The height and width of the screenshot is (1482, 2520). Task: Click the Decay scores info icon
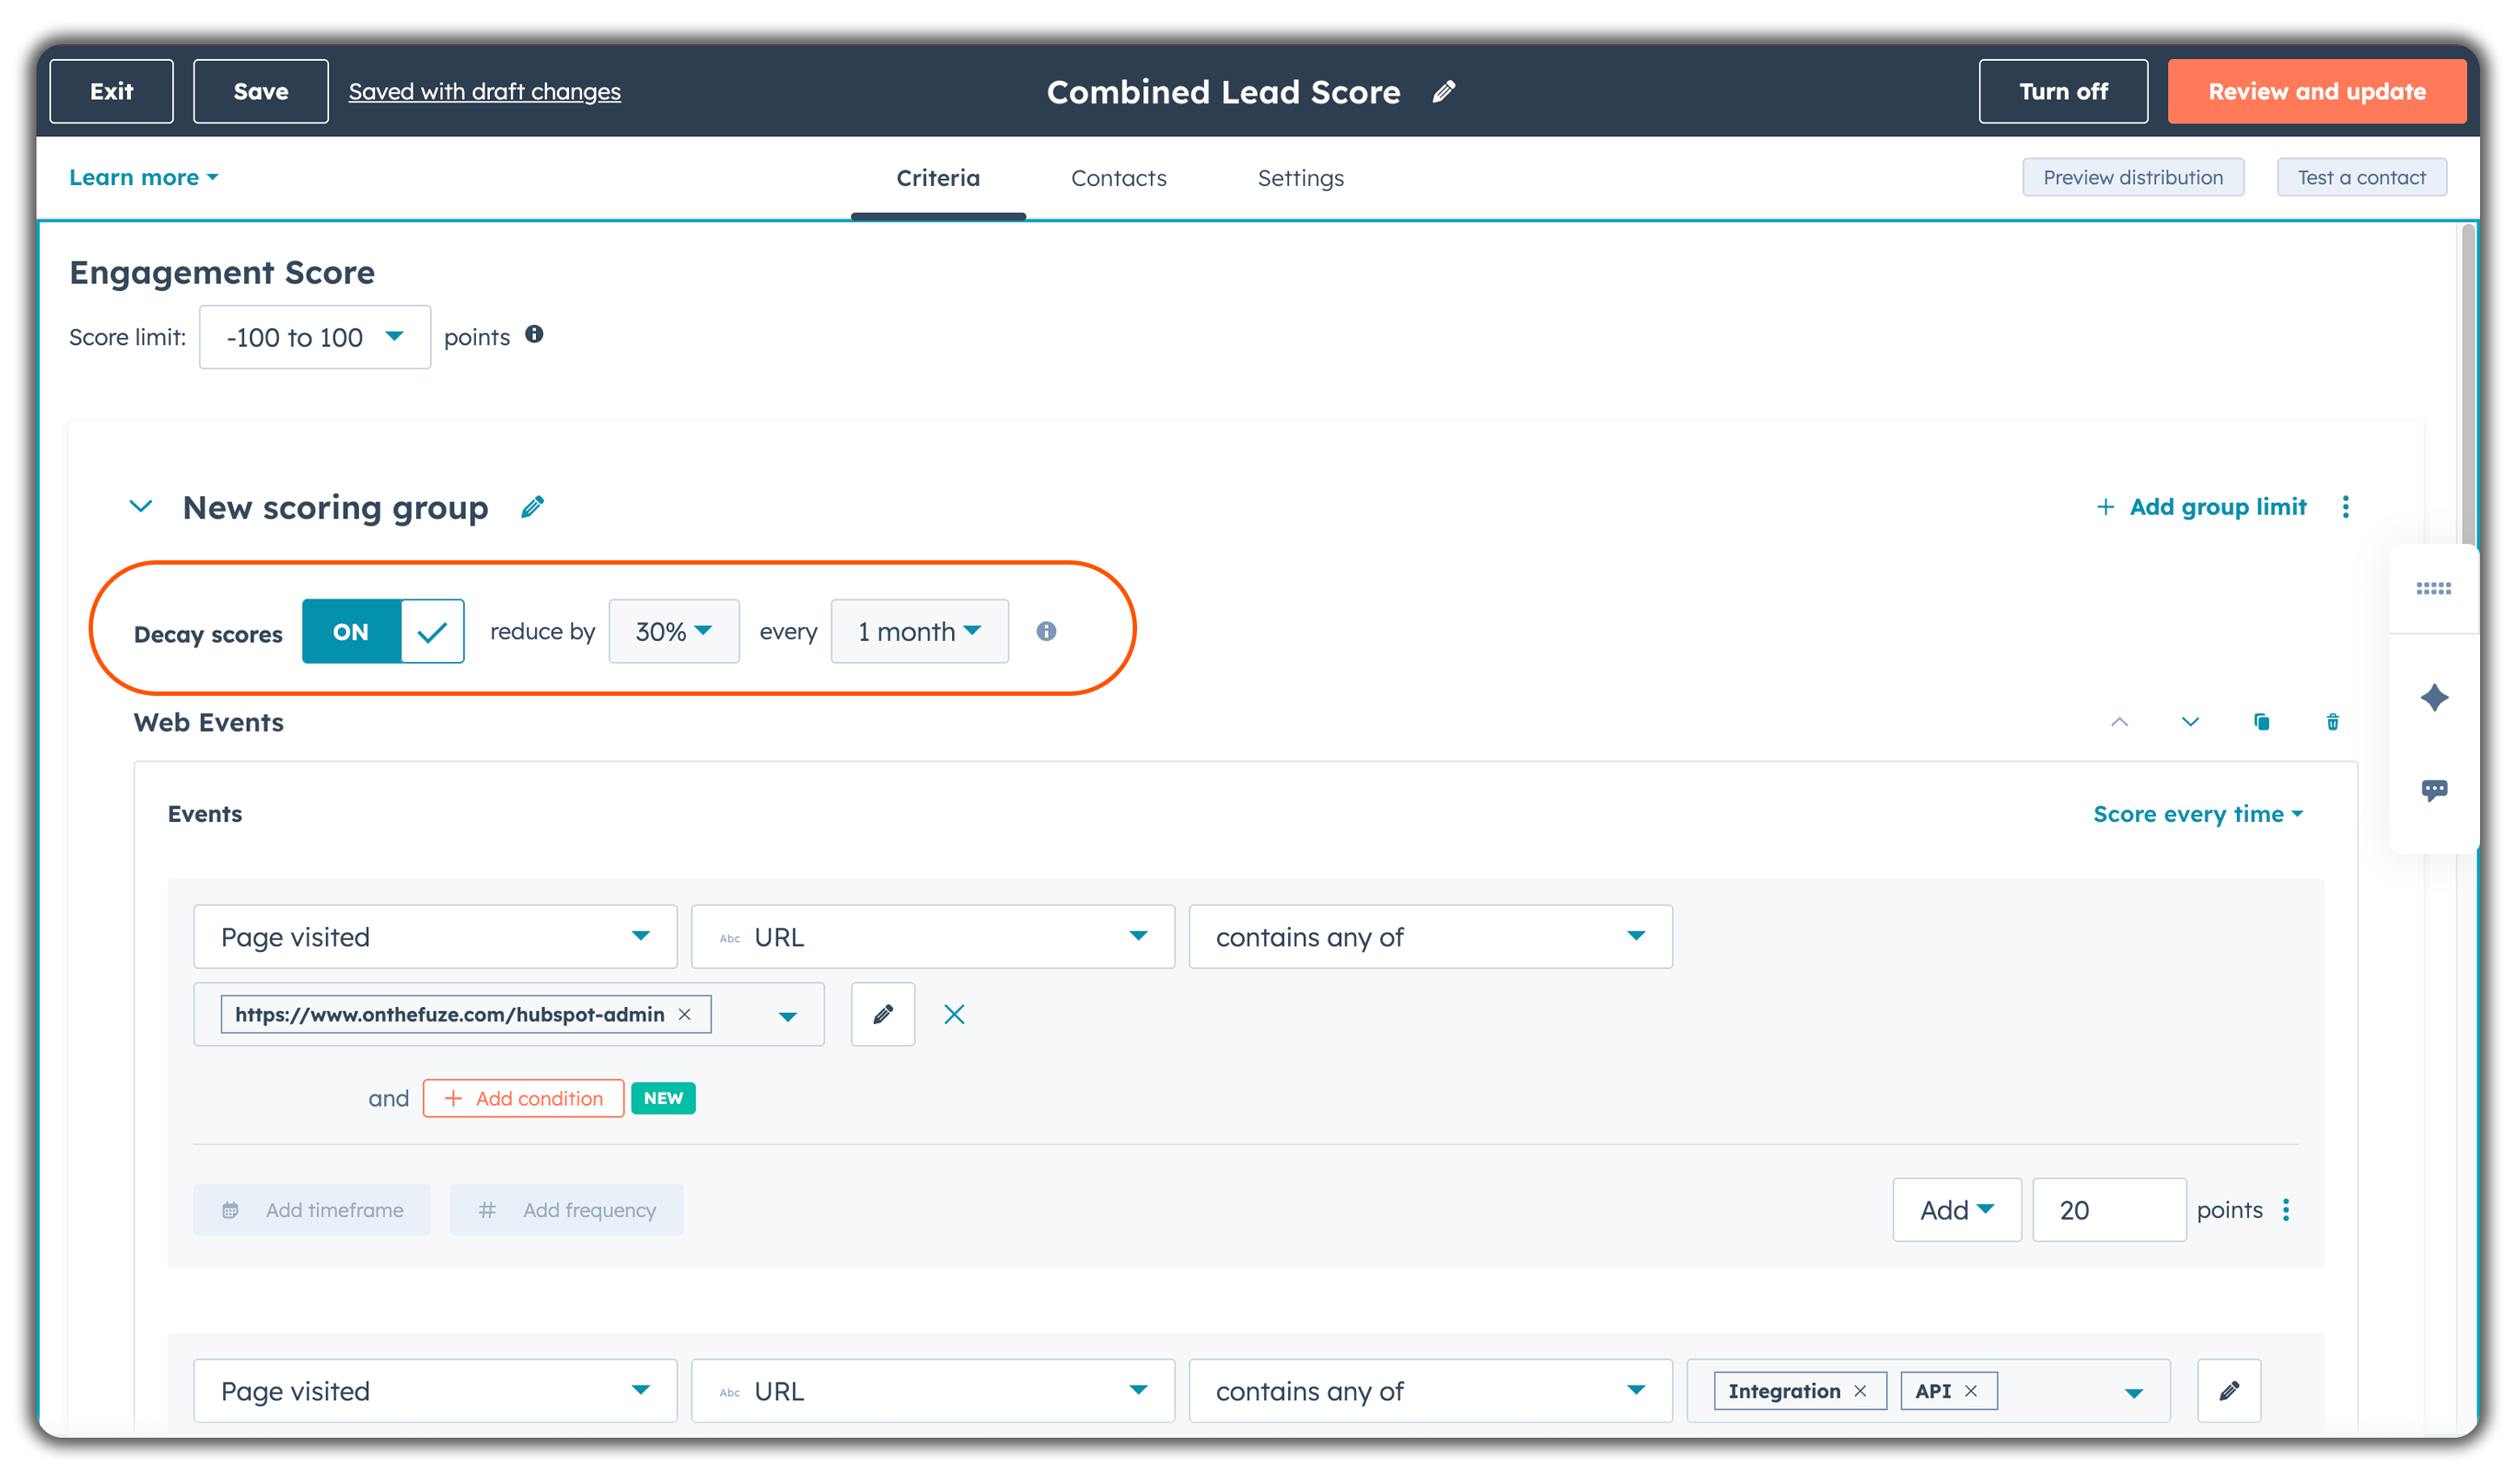1046,631
